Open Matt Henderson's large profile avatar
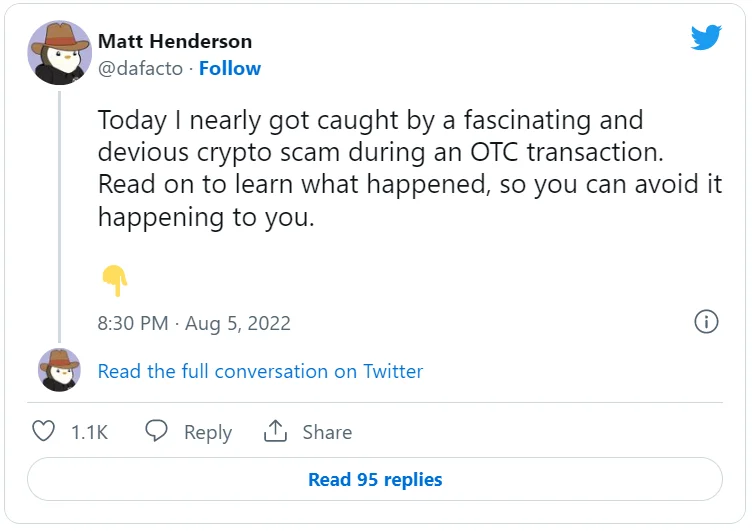Viewport: 752px width, 531px height. point(60,52)
